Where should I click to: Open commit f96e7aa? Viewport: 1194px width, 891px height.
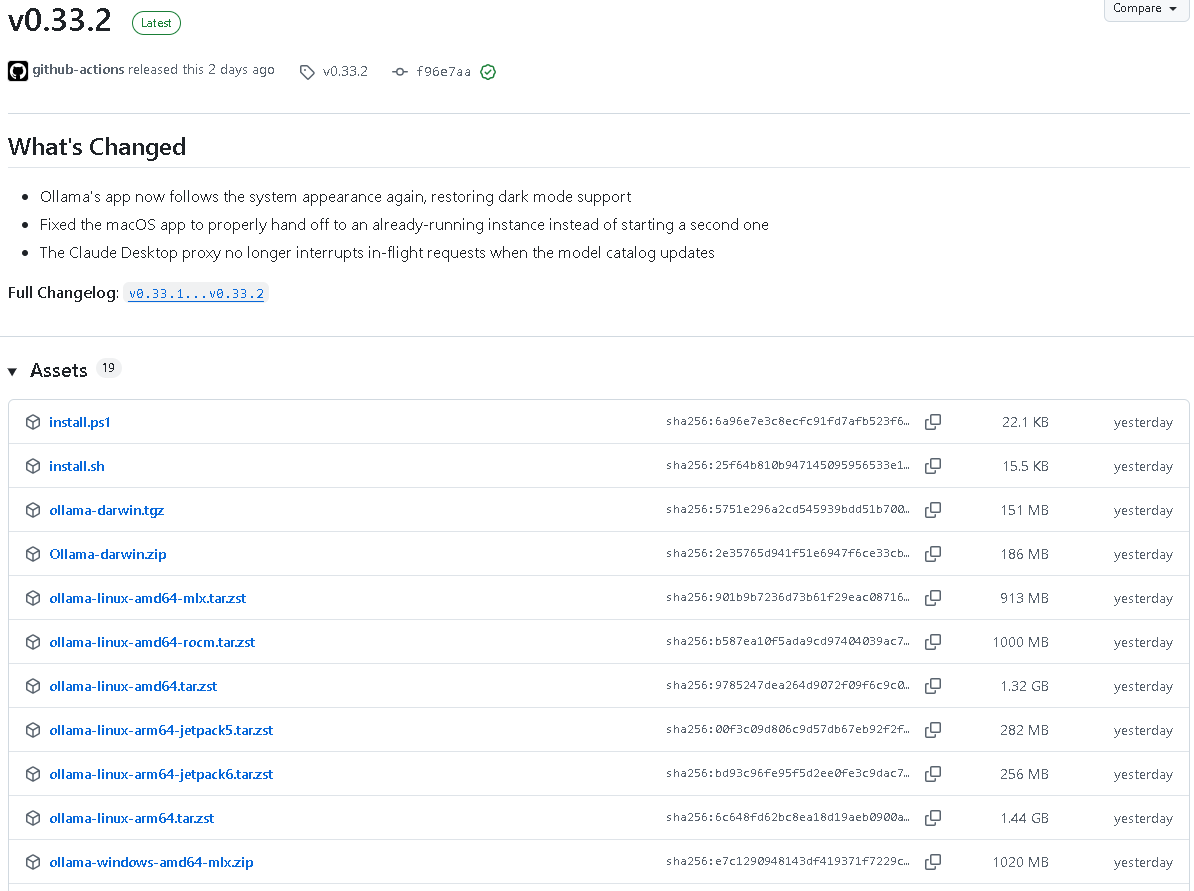click(443, 72)
